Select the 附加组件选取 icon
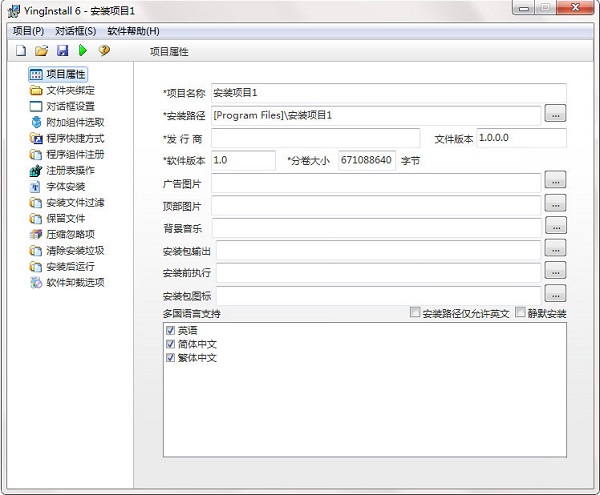The image size is (600, 495). 36,122
